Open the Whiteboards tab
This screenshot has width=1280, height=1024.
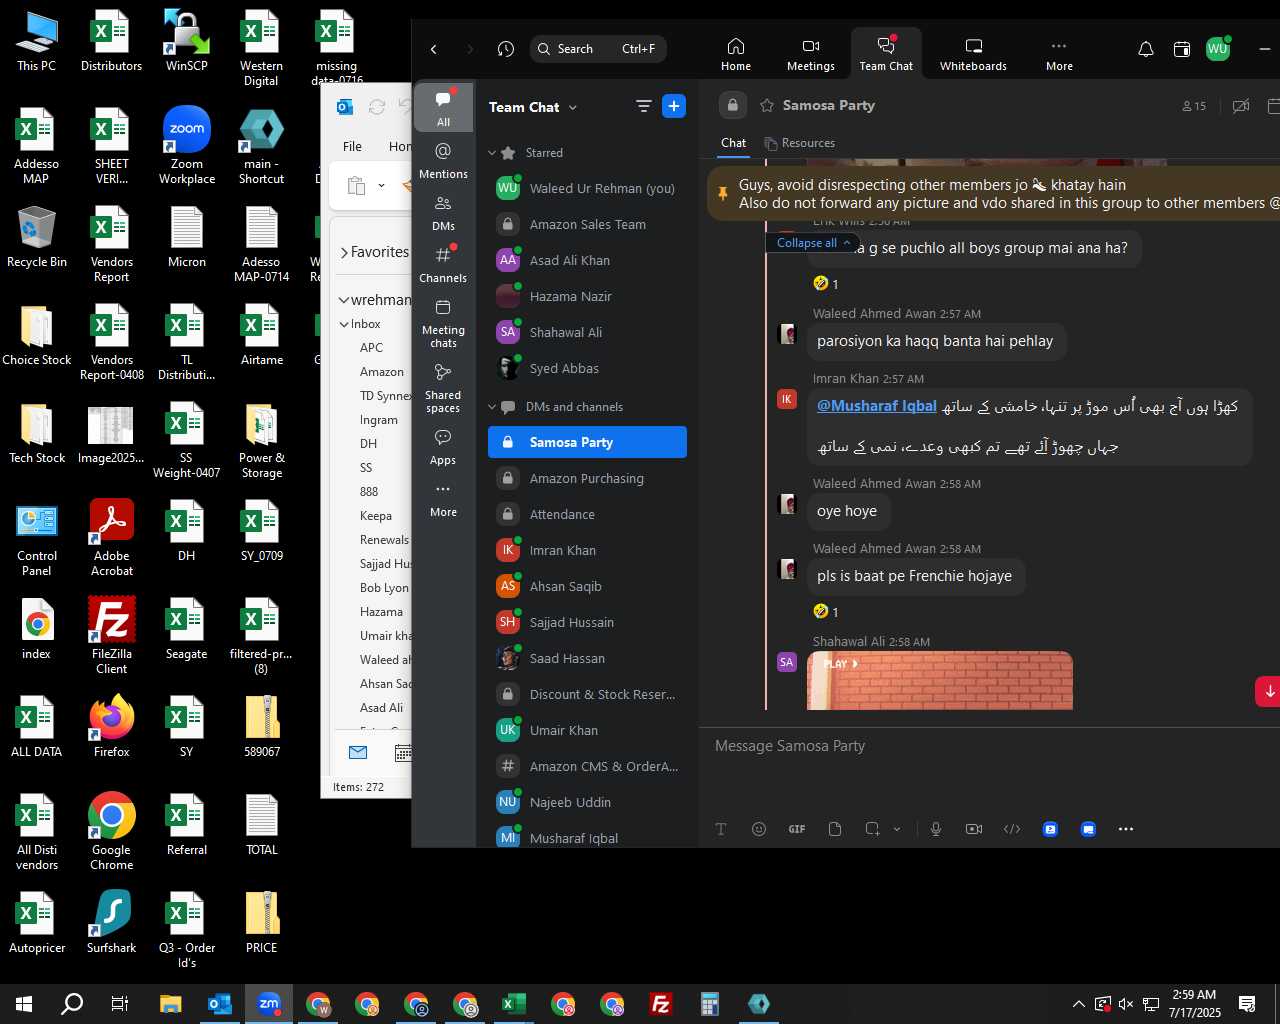(x=973, y=54)
